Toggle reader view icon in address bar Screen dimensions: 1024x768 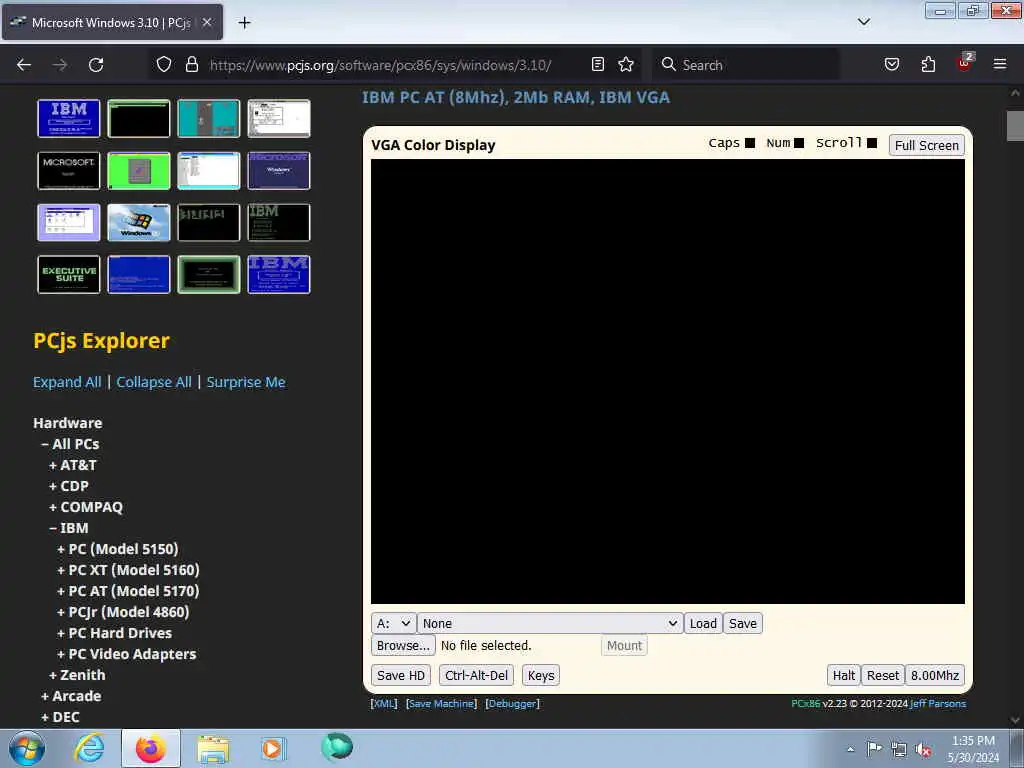pyautogui.click(x=598, y=64)
